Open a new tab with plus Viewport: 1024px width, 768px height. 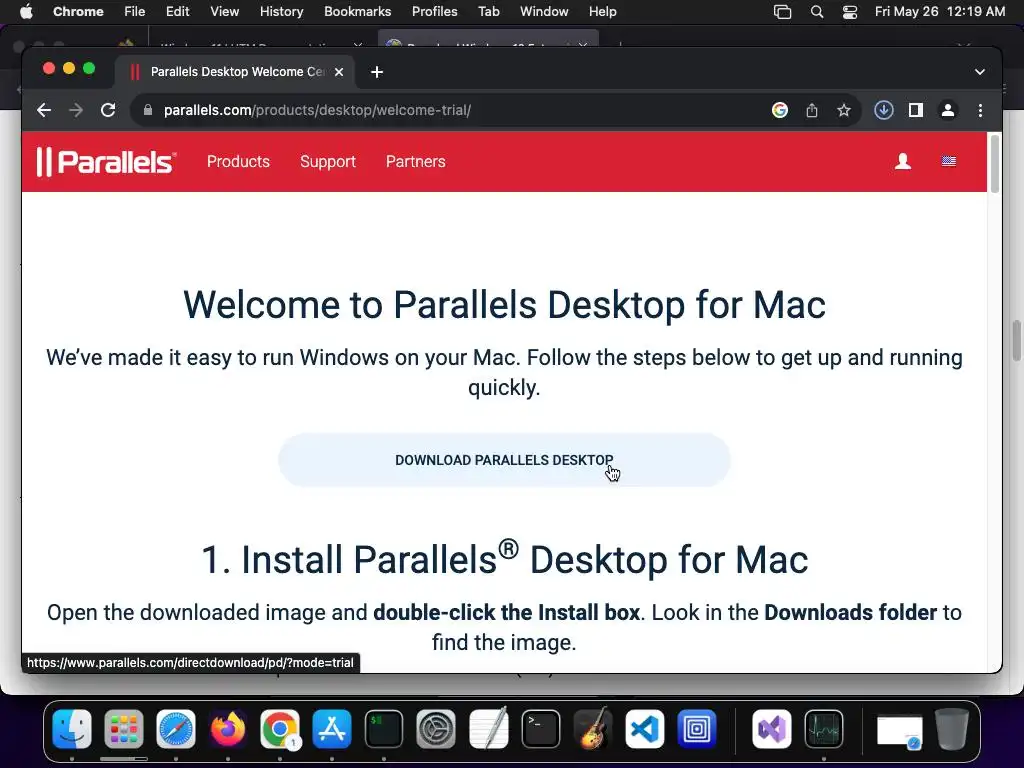click(x=377, y=72)
